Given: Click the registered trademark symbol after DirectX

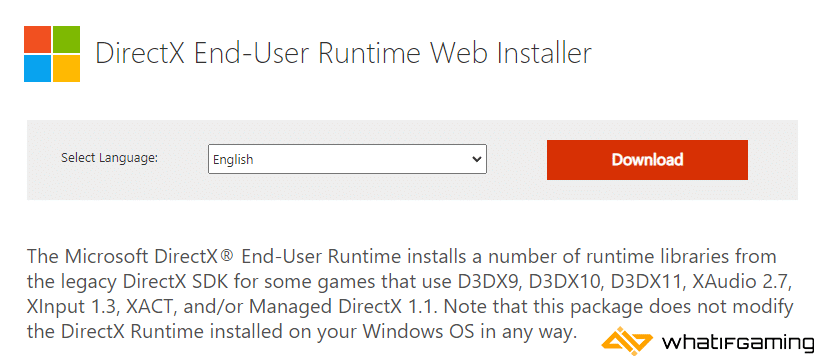Looking at the screenshot, I should tap(227, 255).
